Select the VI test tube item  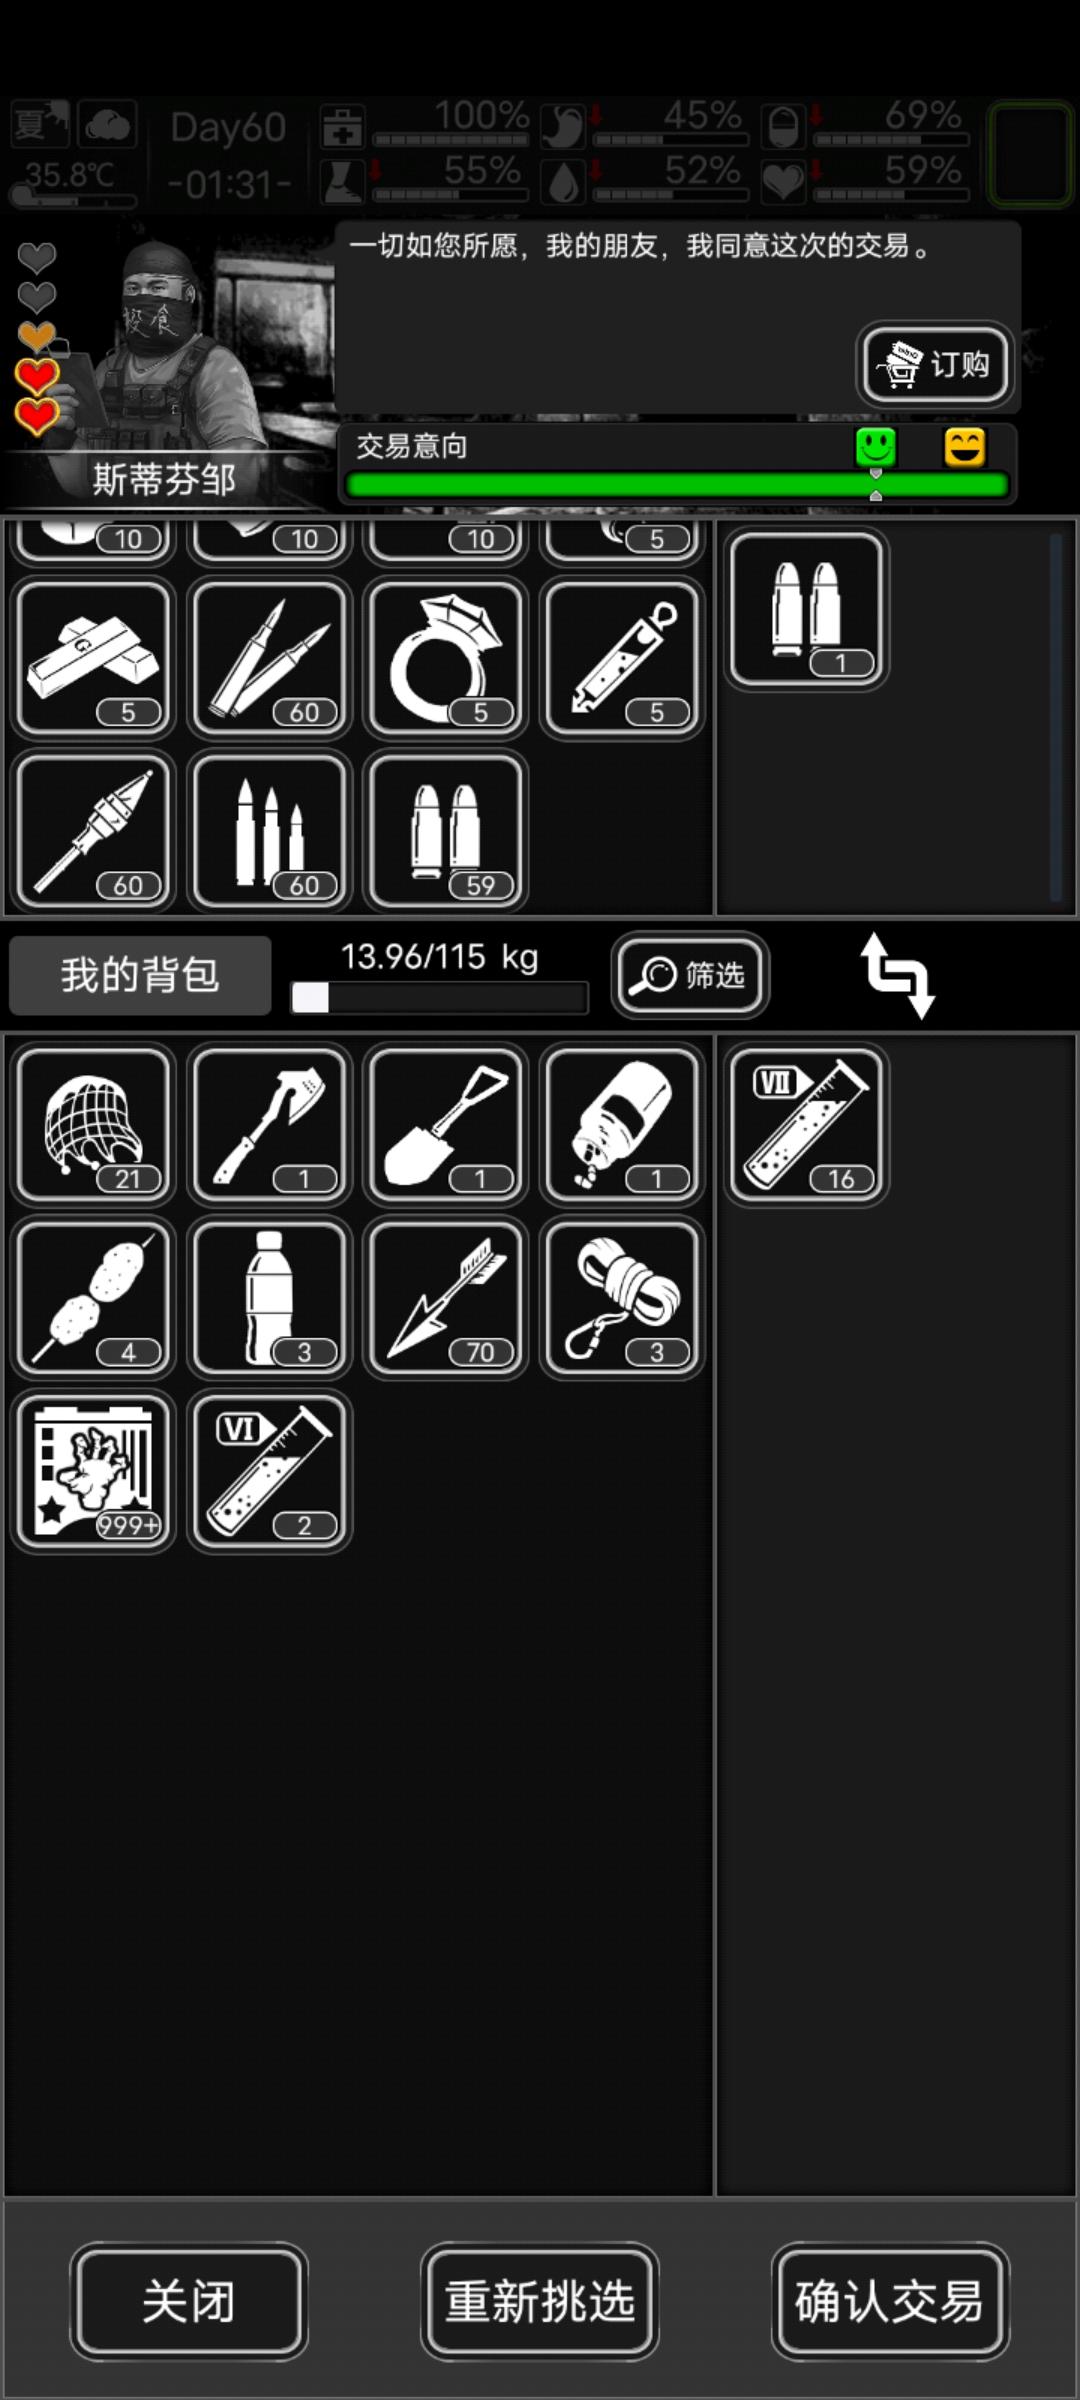coord(270,1471)
